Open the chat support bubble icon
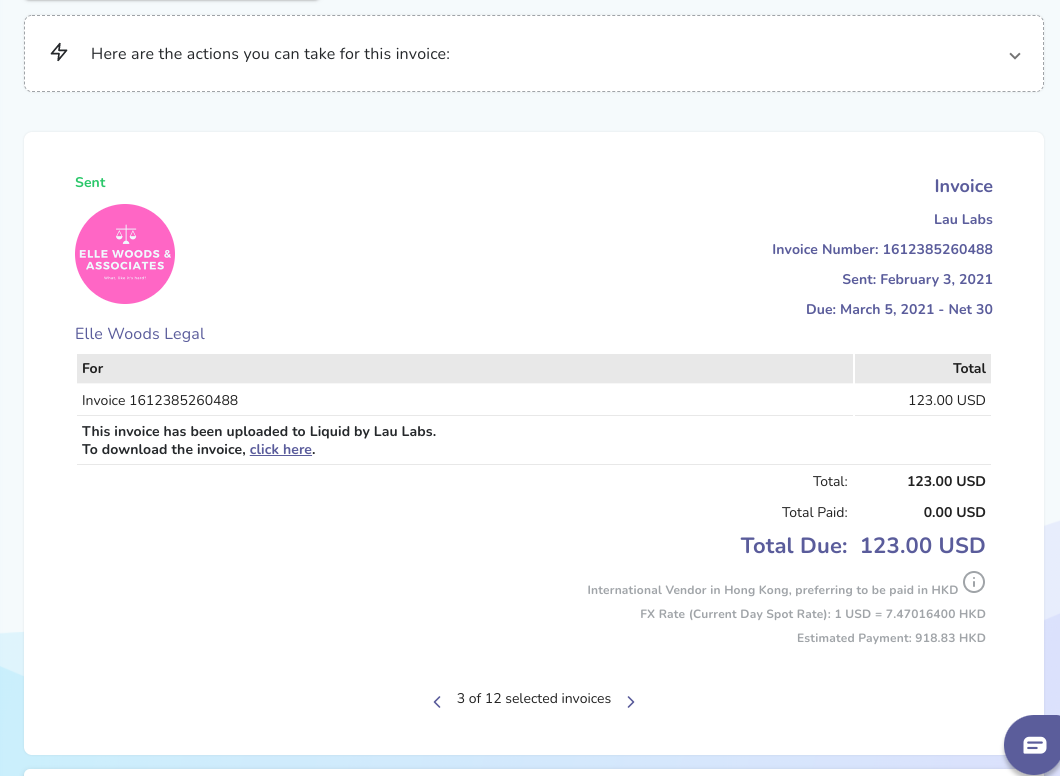The height and width of the screenshot is (776, 1060). click(1034, 745)
